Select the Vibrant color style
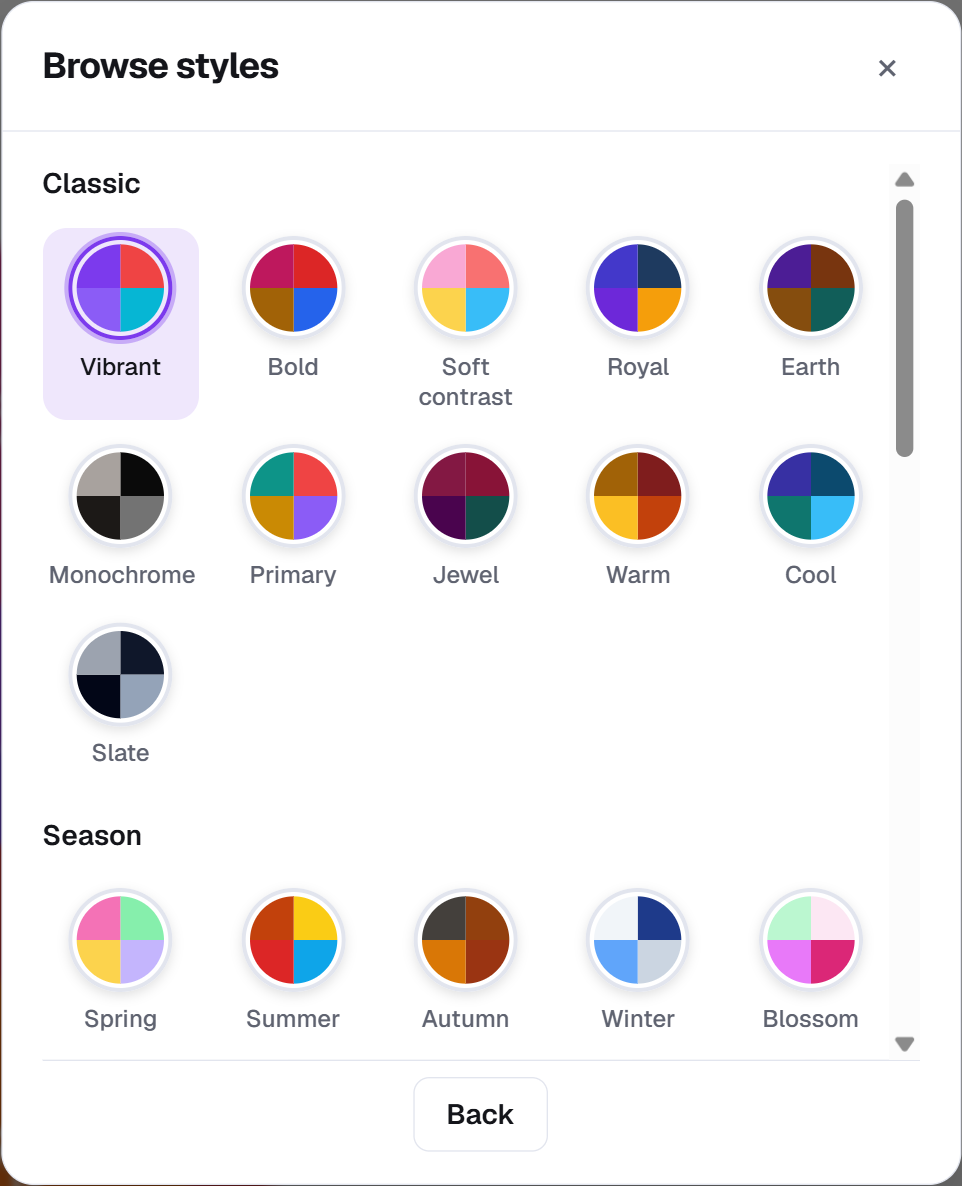The height and width of the screenshot is (1186, 962). tap(120, 288)
